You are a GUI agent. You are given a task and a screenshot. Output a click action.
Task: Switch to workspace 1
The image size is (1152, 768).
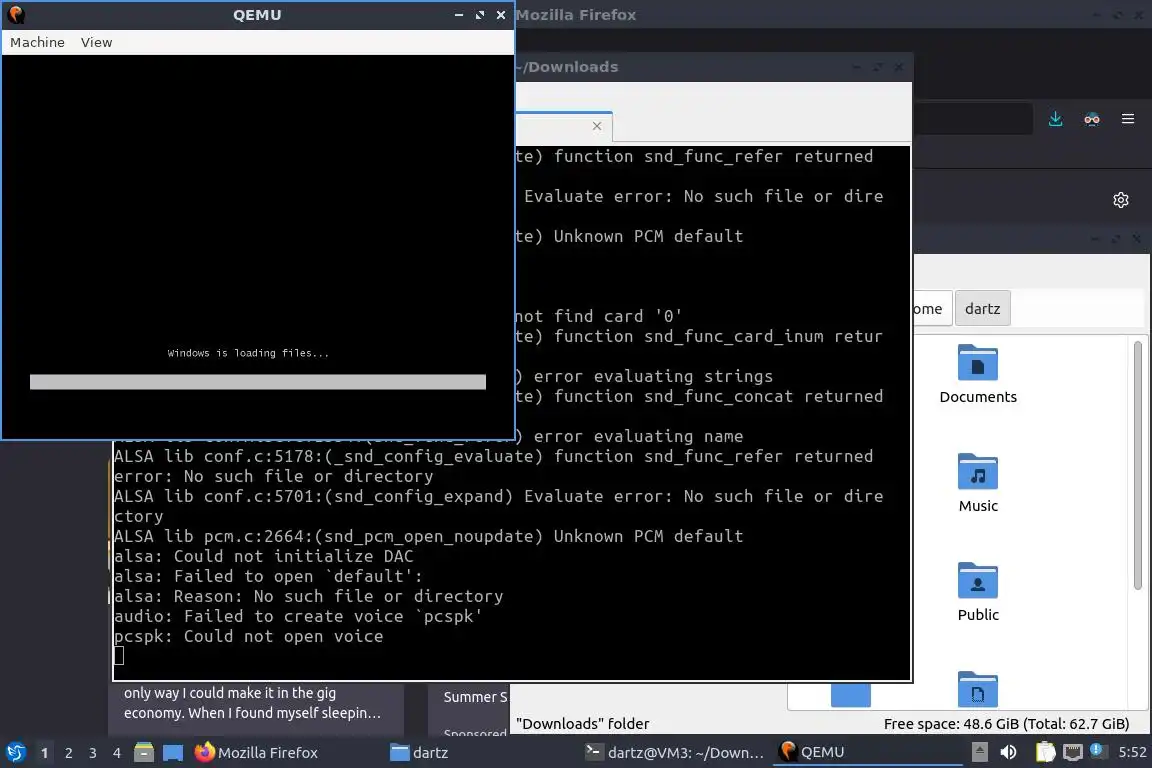click(x=44, y=753)
